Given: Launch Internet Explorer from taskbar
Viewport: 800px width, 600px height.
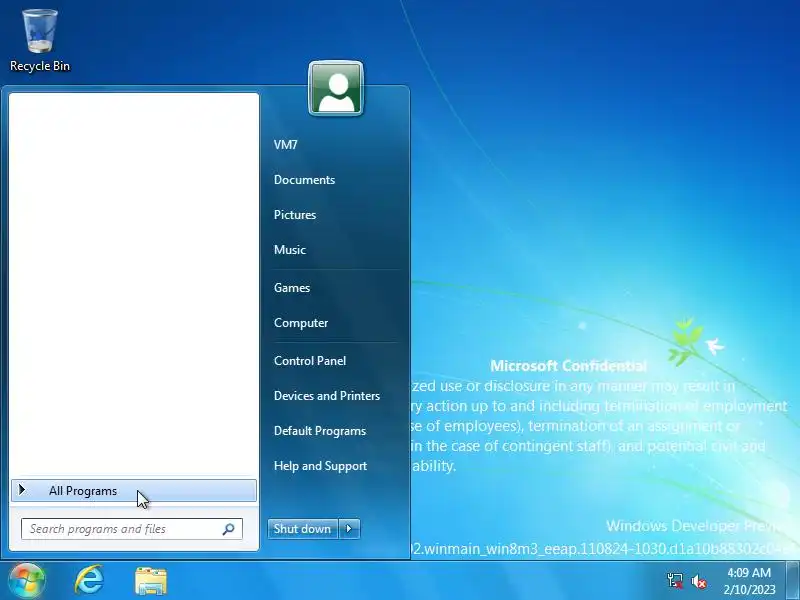Looking at the screenshot, I should pos(89,580).
